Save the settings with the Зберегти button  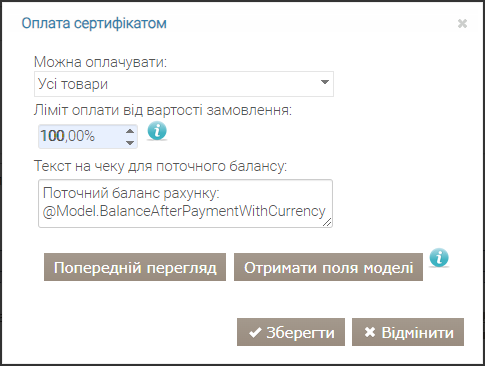pos(291,332)
